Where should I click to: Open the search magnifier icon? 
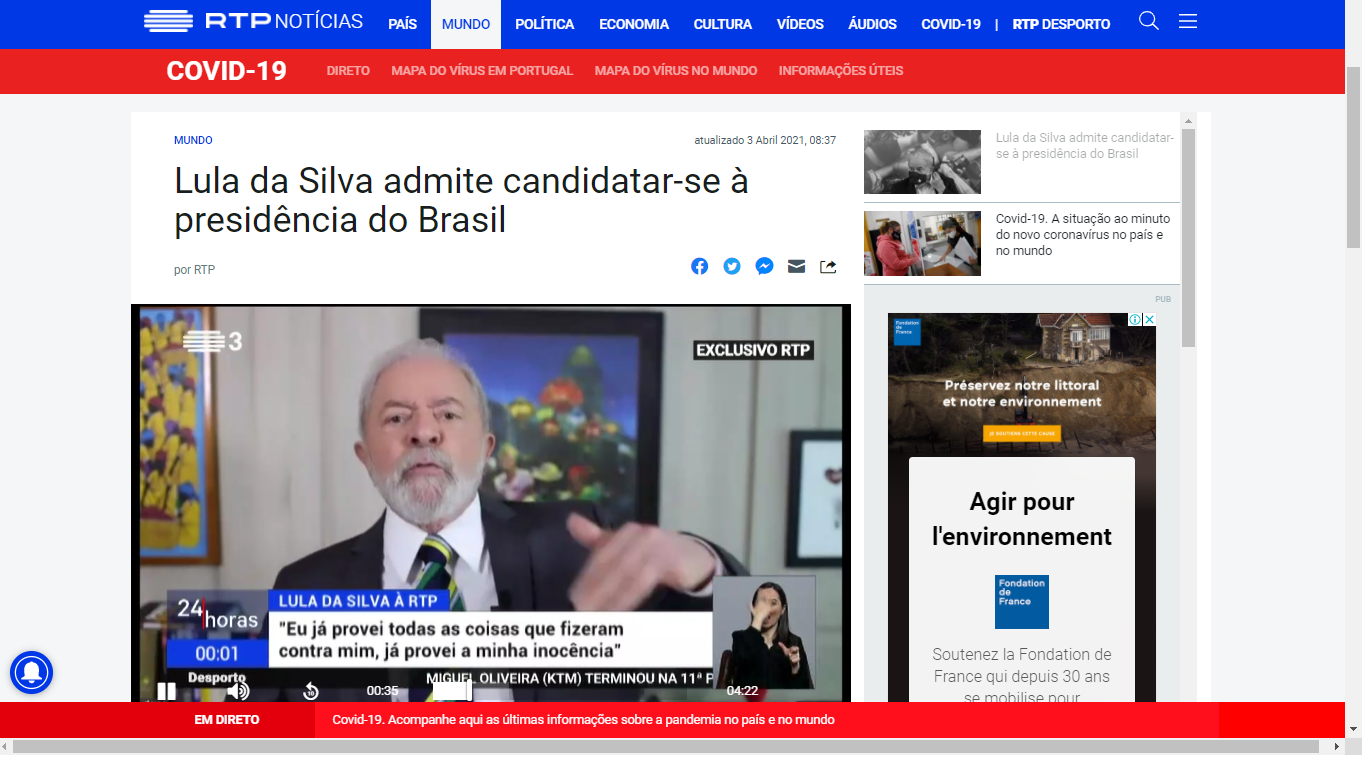tap(1149, 21)
